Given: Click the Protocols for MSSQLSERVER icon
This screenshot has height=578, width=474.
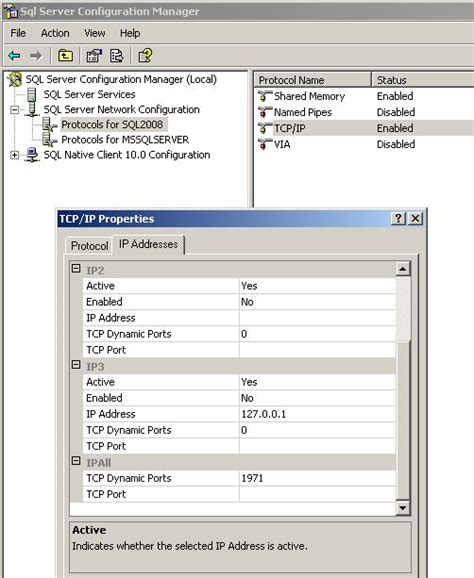Looking at the screenshot, I should click(49, 140).
